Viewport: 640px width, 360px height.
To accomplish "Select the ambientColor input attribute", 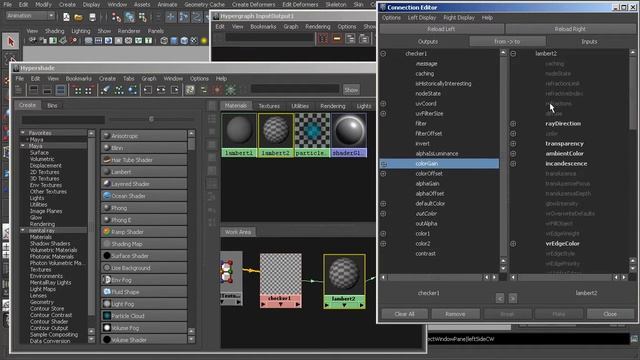I will tap(564, 153).
